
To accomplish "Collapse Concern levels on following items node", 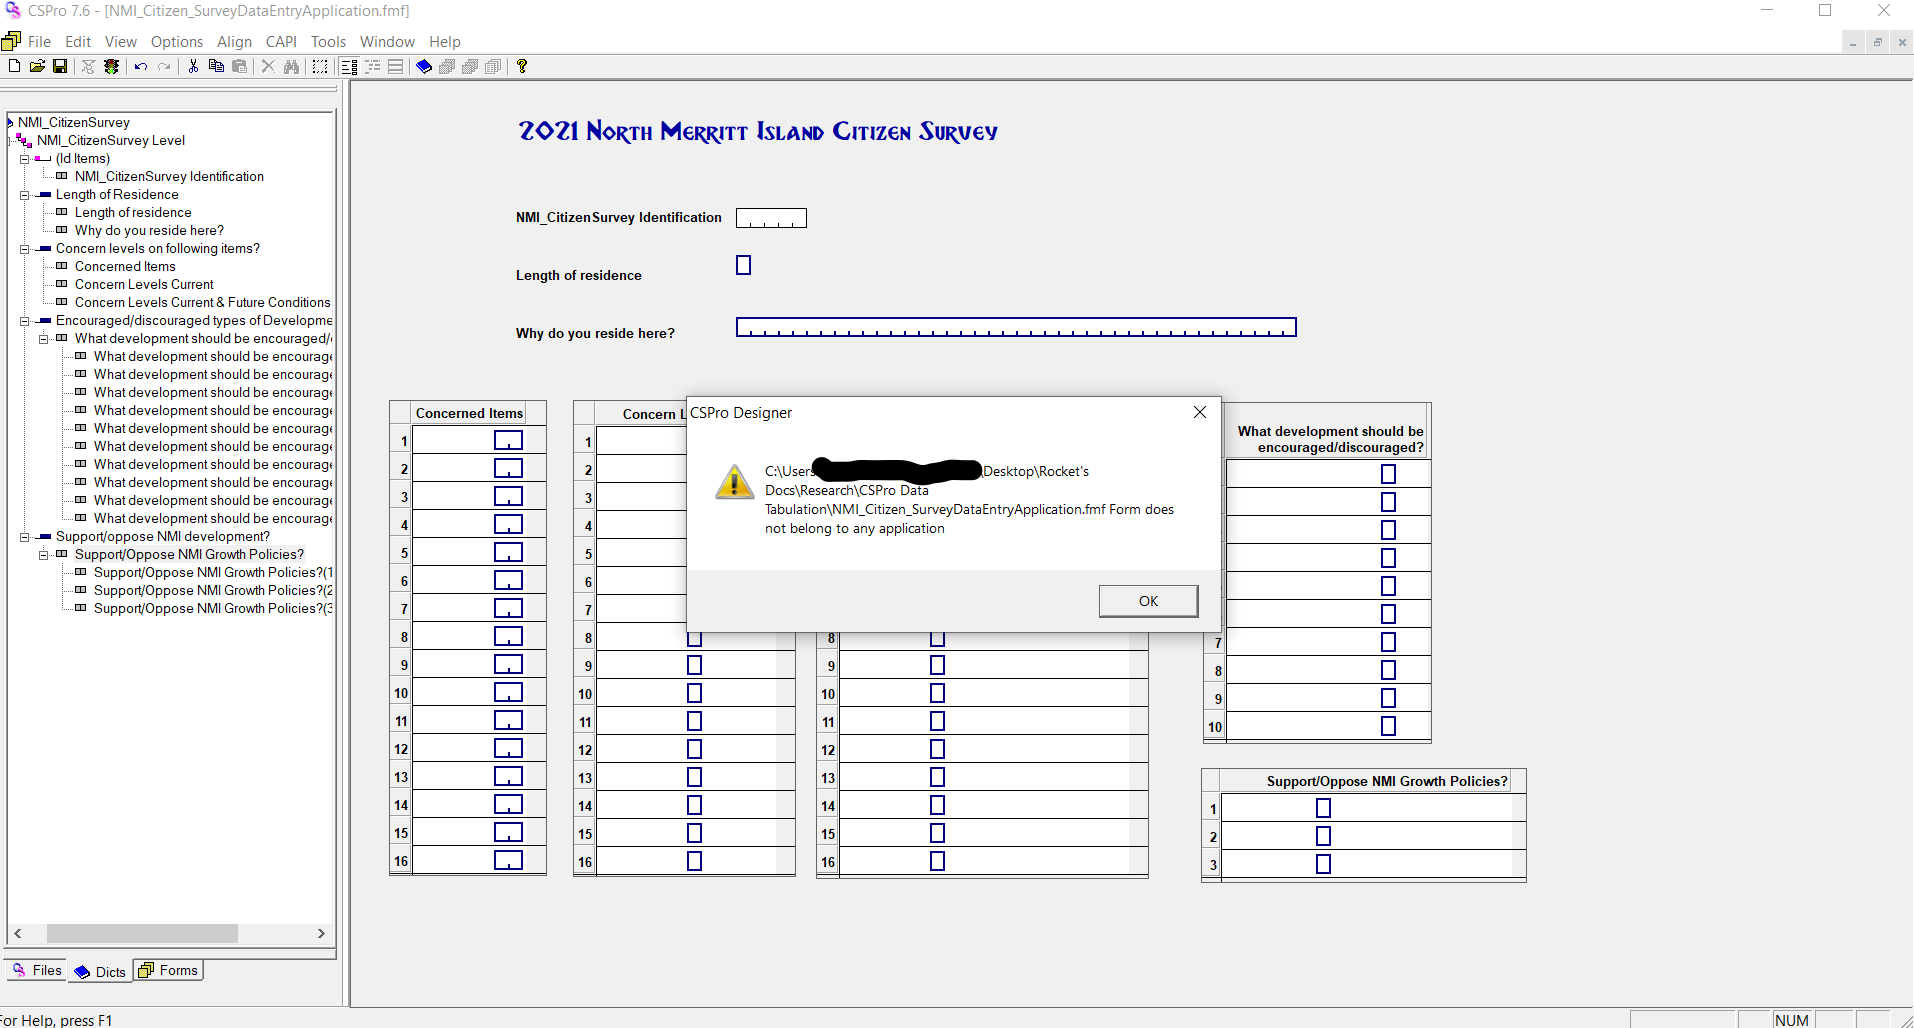I will tap(24, 249).
